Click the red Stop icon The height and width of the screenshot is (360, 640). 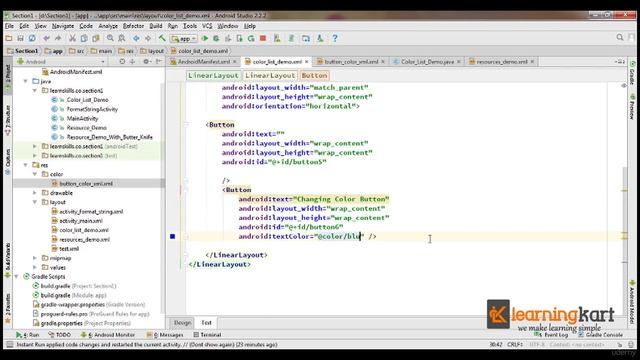263,38
